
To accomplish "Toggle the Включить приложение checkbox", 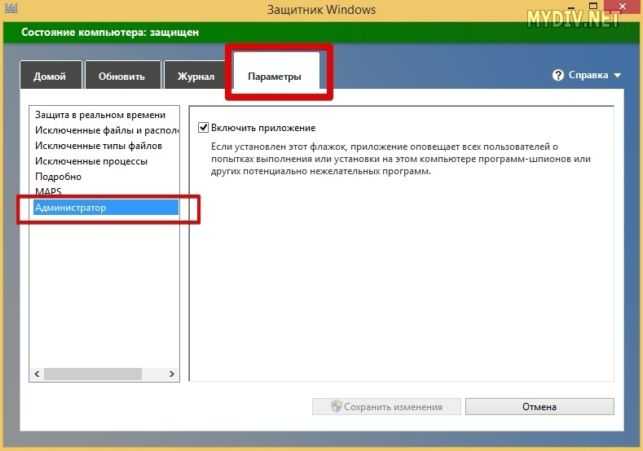I will 203,128.
